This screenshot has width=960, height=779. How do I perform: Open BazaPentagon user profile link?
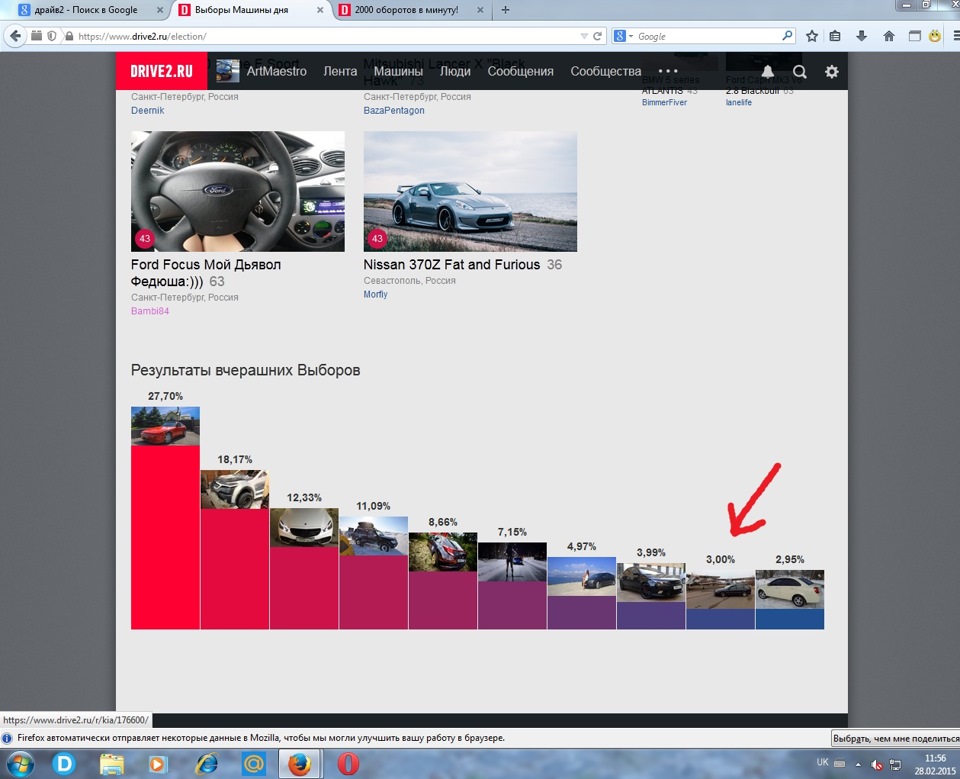click(394, 110)
